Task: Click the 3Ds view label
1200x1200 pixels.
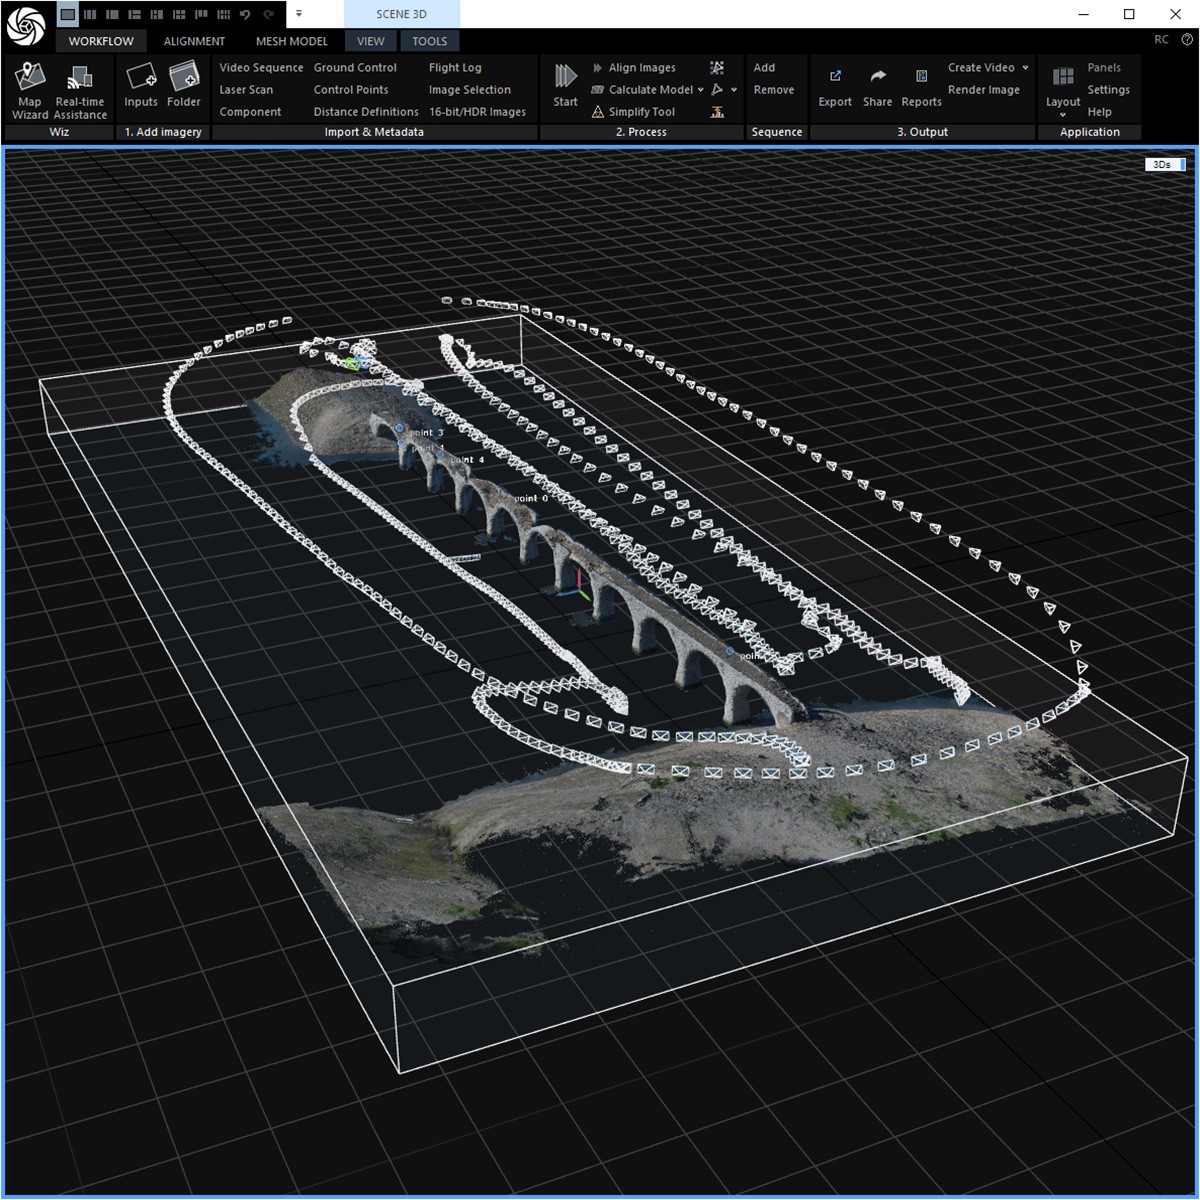Action: tap(1165, 164)
